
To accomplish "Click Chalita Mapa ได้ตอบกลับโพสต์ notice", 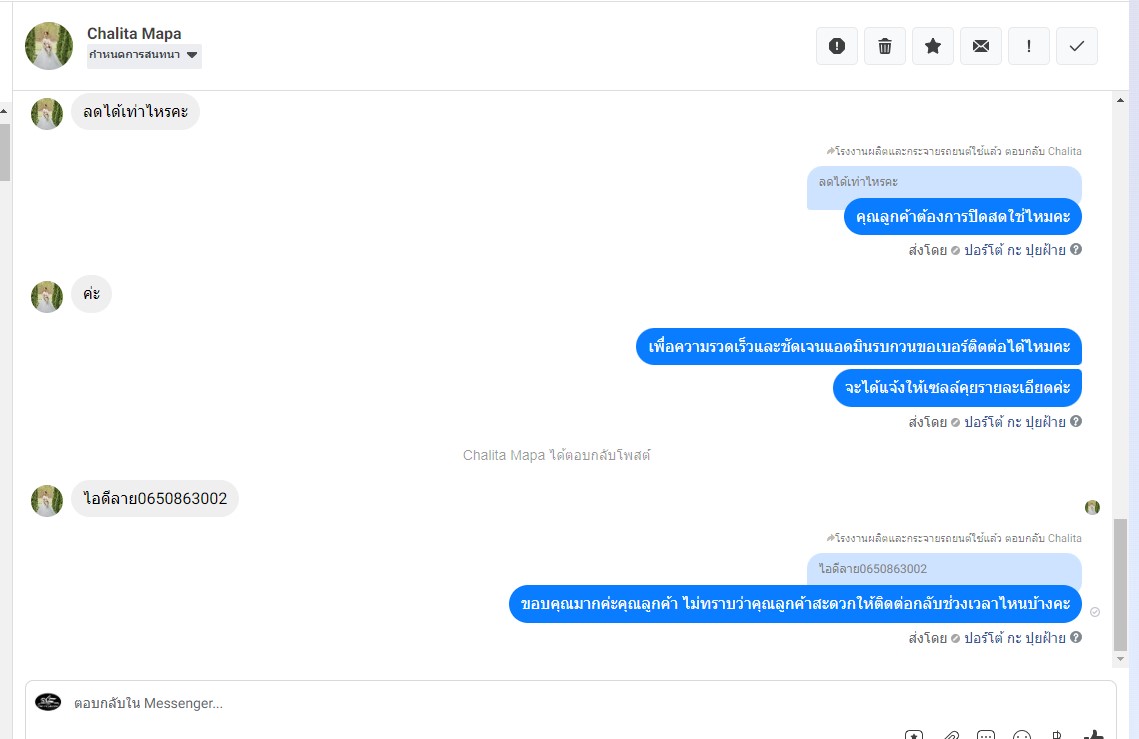I will 556,456.
